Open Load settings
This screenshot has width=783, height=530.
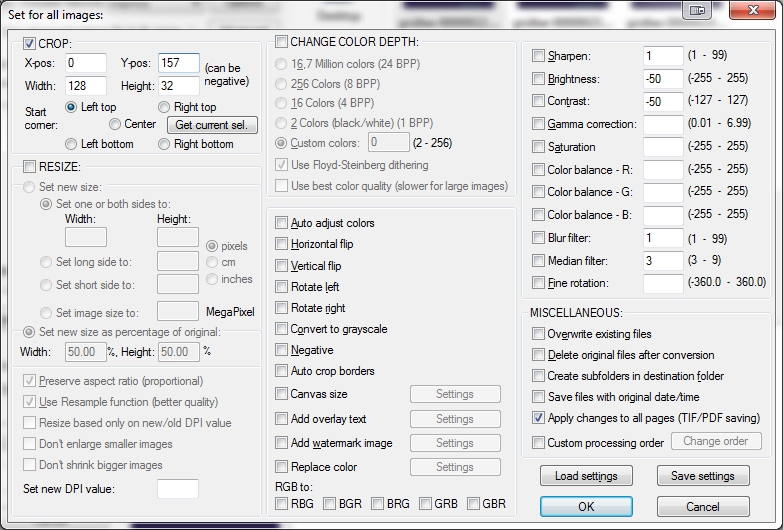pyautogui.click(x=586, y=476)
